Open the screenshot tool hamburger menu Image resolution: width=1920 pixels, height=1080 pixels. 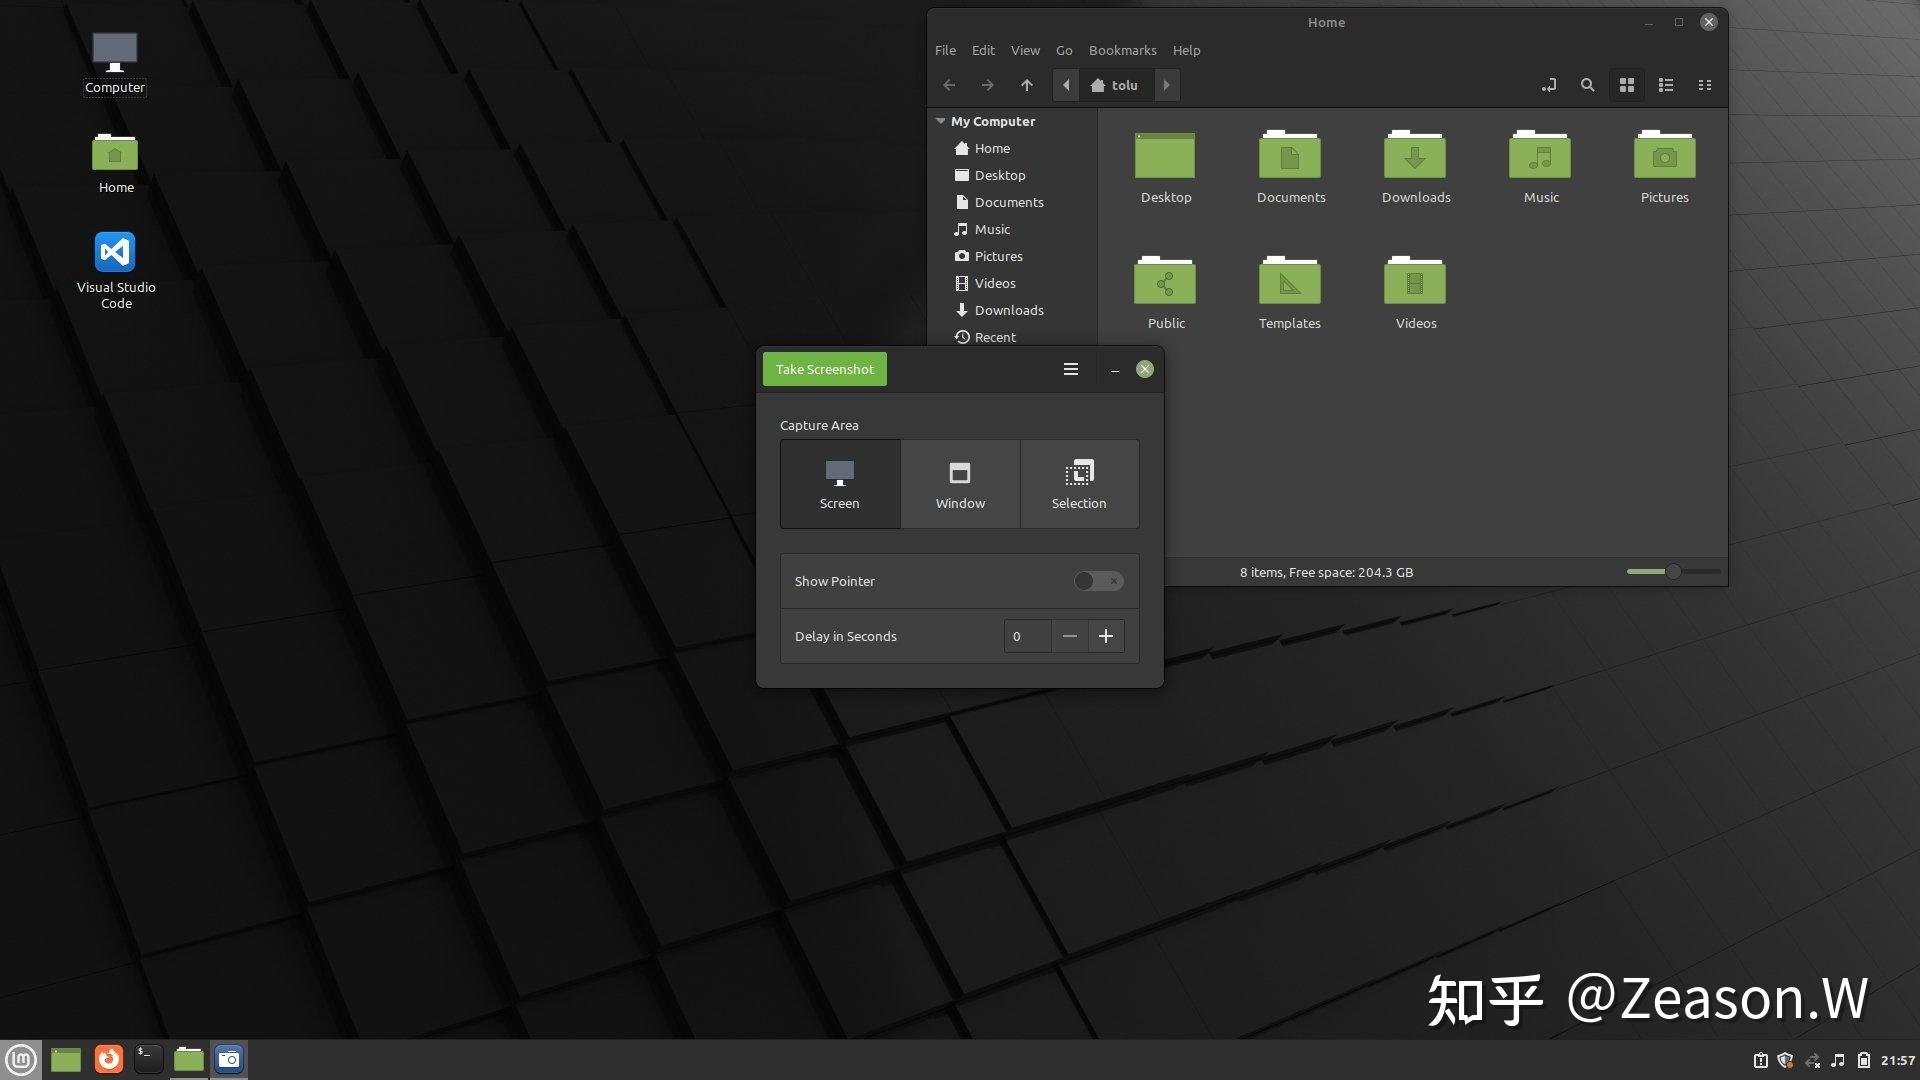point(1070,369)
